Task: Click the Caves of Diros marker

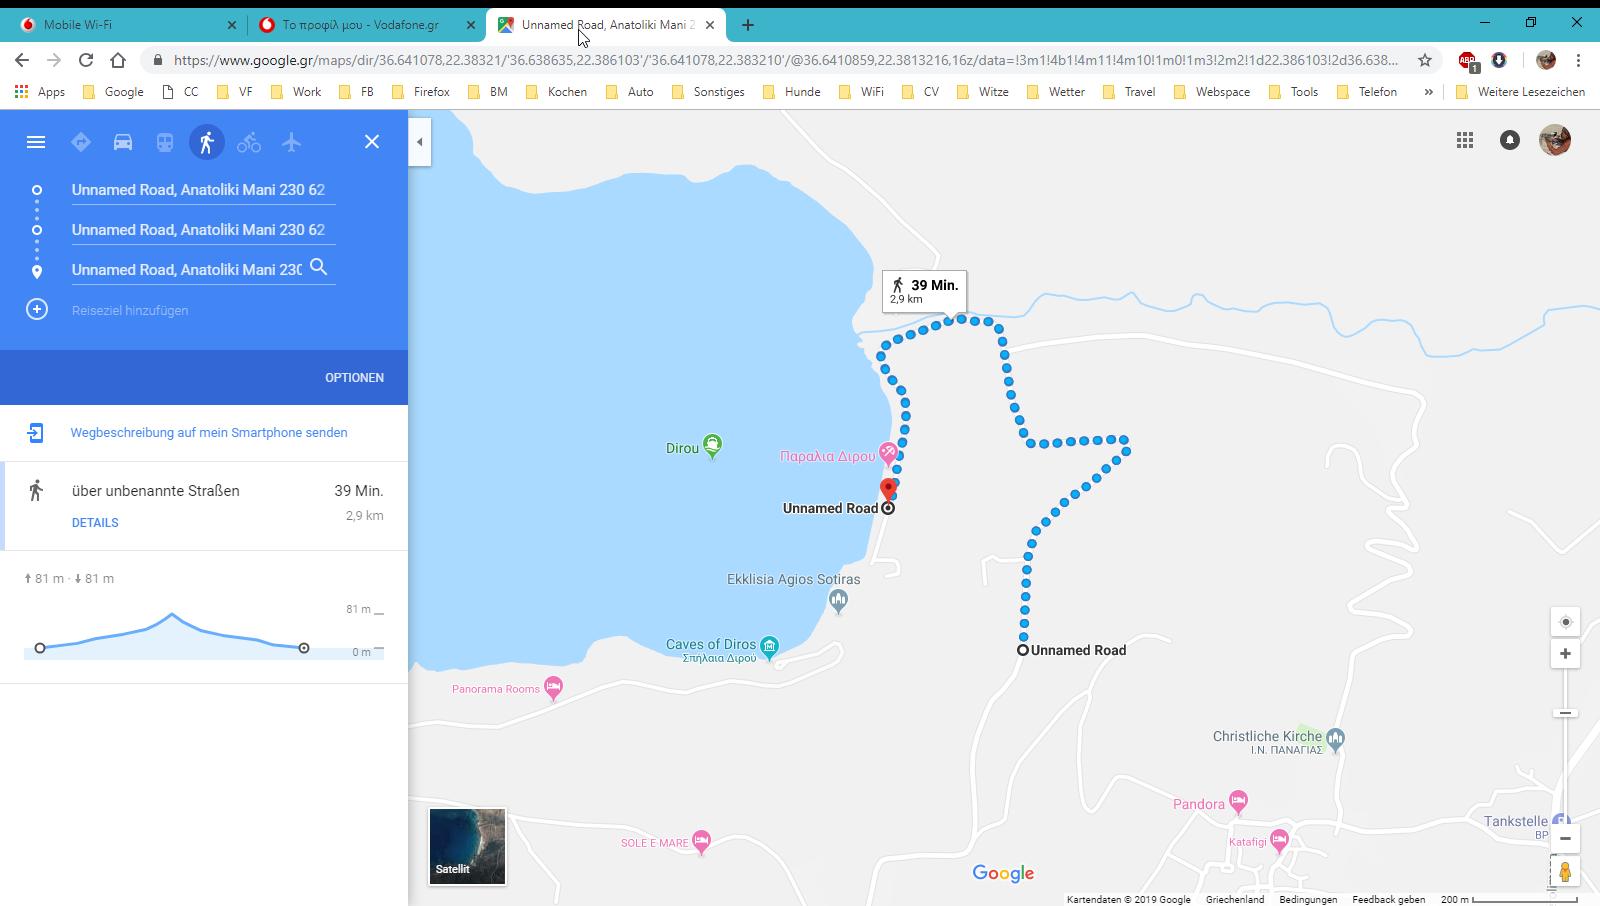Action: (x=769, y=647)
